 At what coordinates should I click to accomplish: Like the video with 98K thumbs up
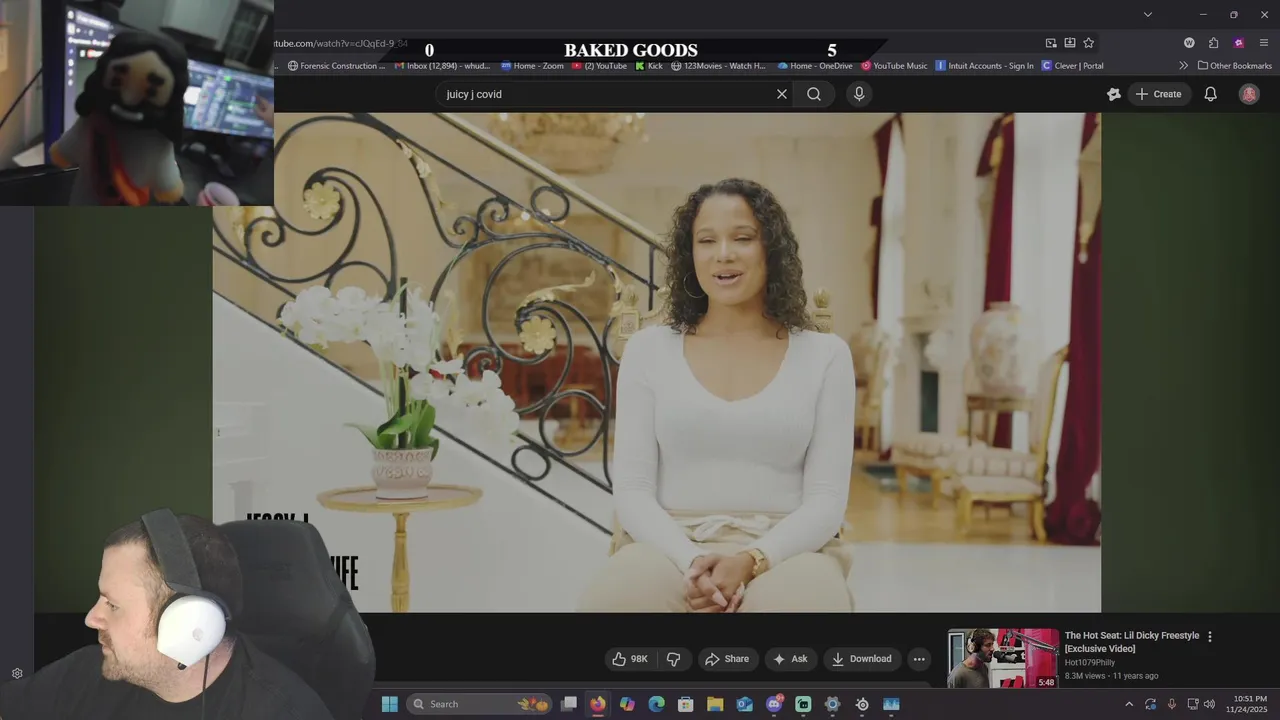[x=630, y=659]
